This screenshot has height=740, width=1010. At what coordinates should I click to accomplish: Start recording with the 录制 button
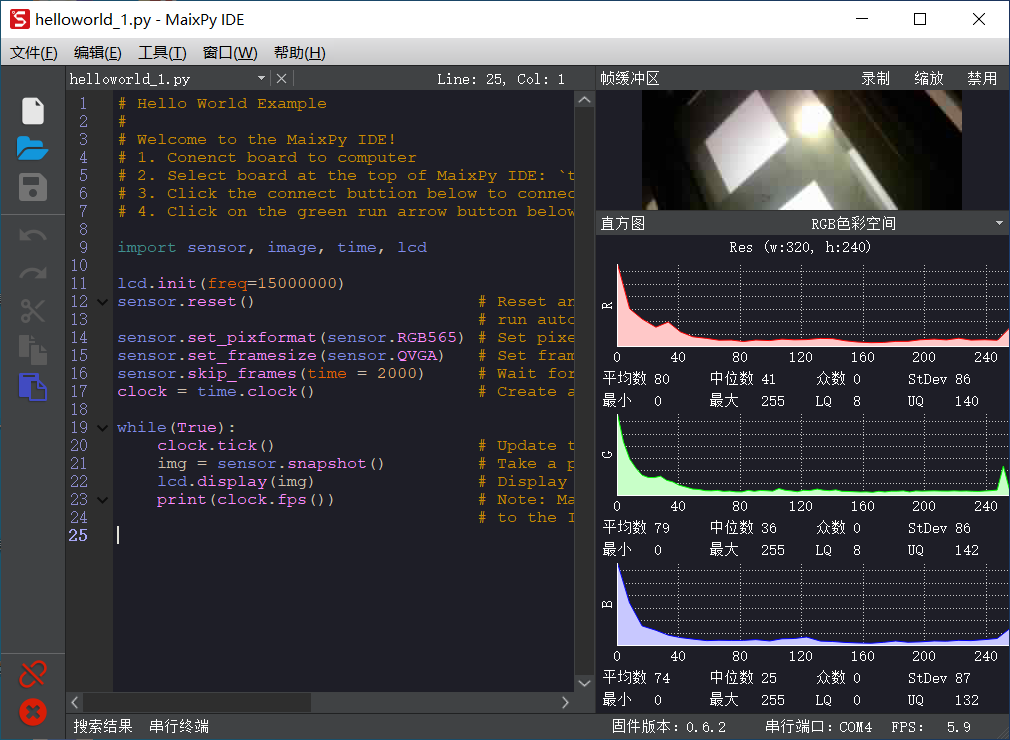[876, 77]
